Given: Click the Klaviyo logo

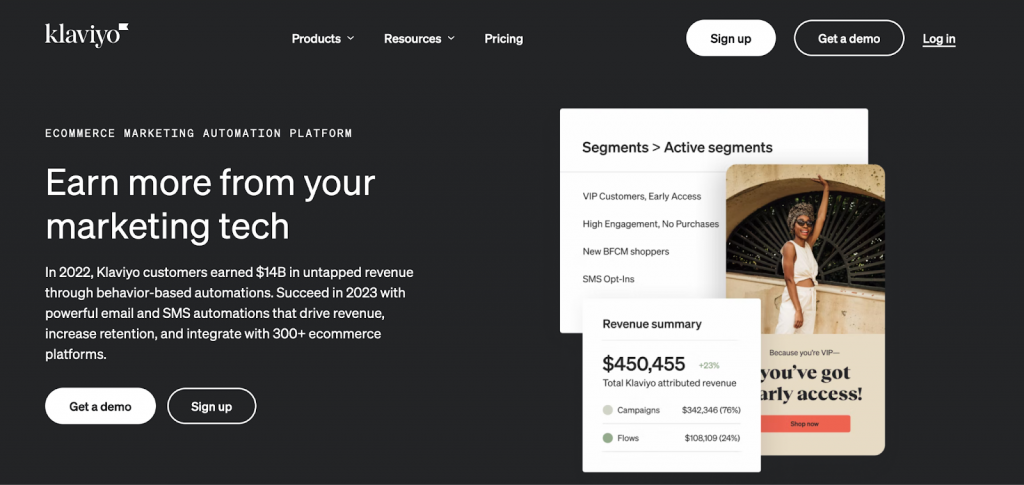Looking at the screenshot, I should [86, 36].
